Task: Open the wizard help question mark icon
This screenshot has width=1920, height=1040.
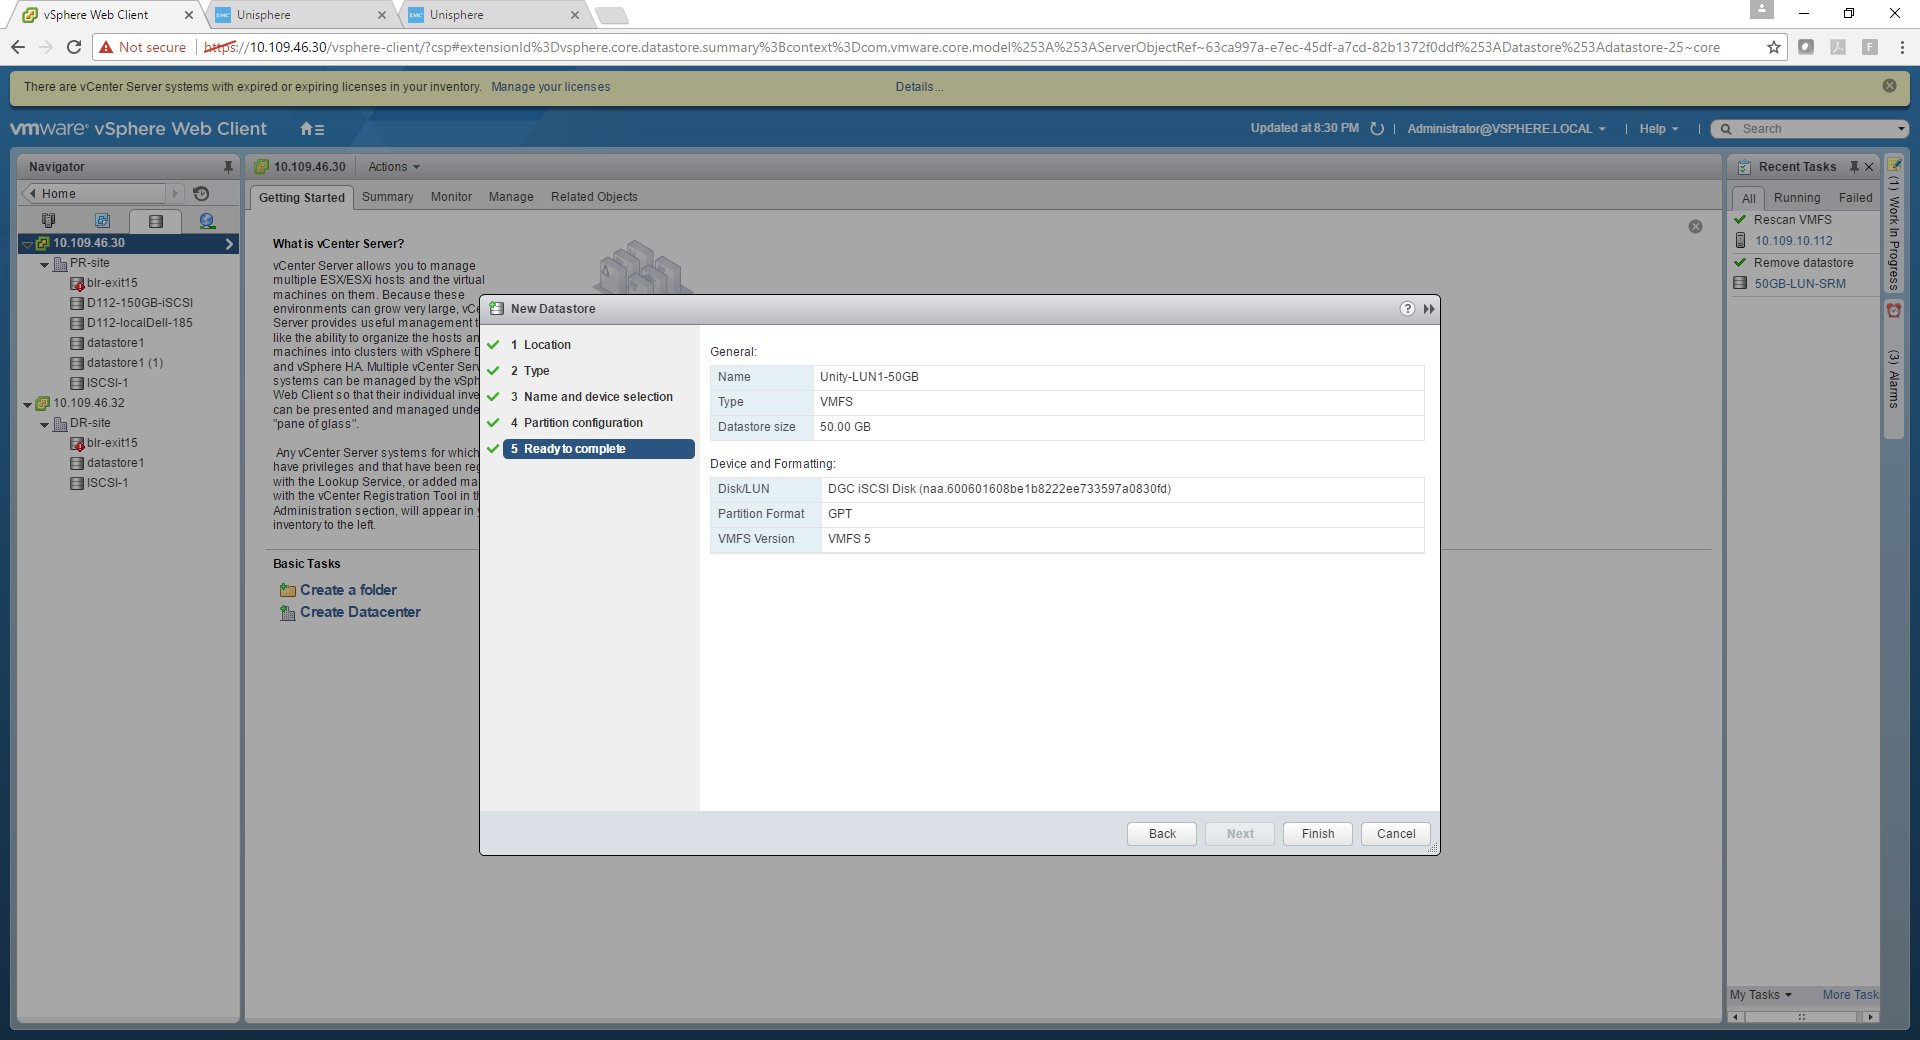Action: pos(1407,309)
